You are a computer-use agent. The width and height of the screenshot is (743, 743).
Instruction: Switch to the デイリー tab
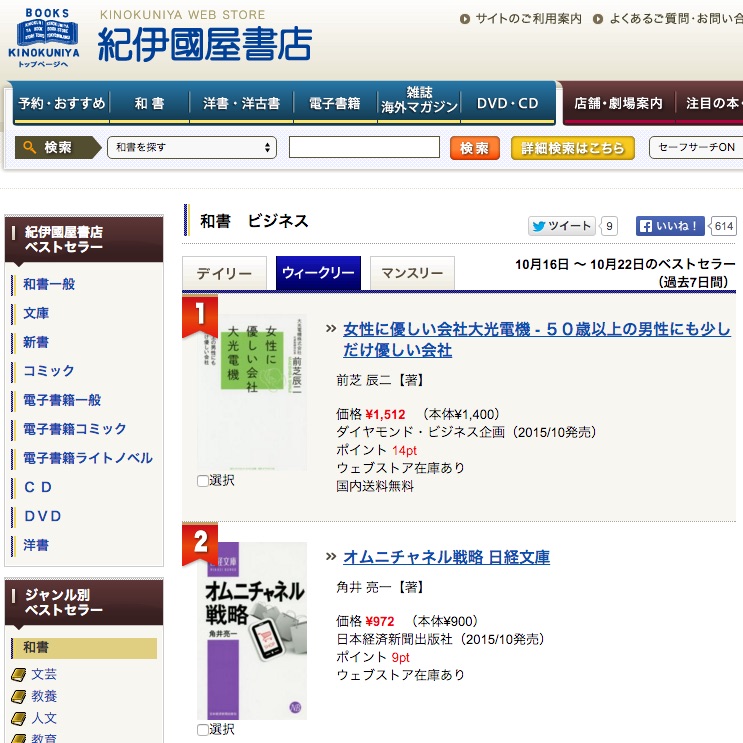pos(224,273)
